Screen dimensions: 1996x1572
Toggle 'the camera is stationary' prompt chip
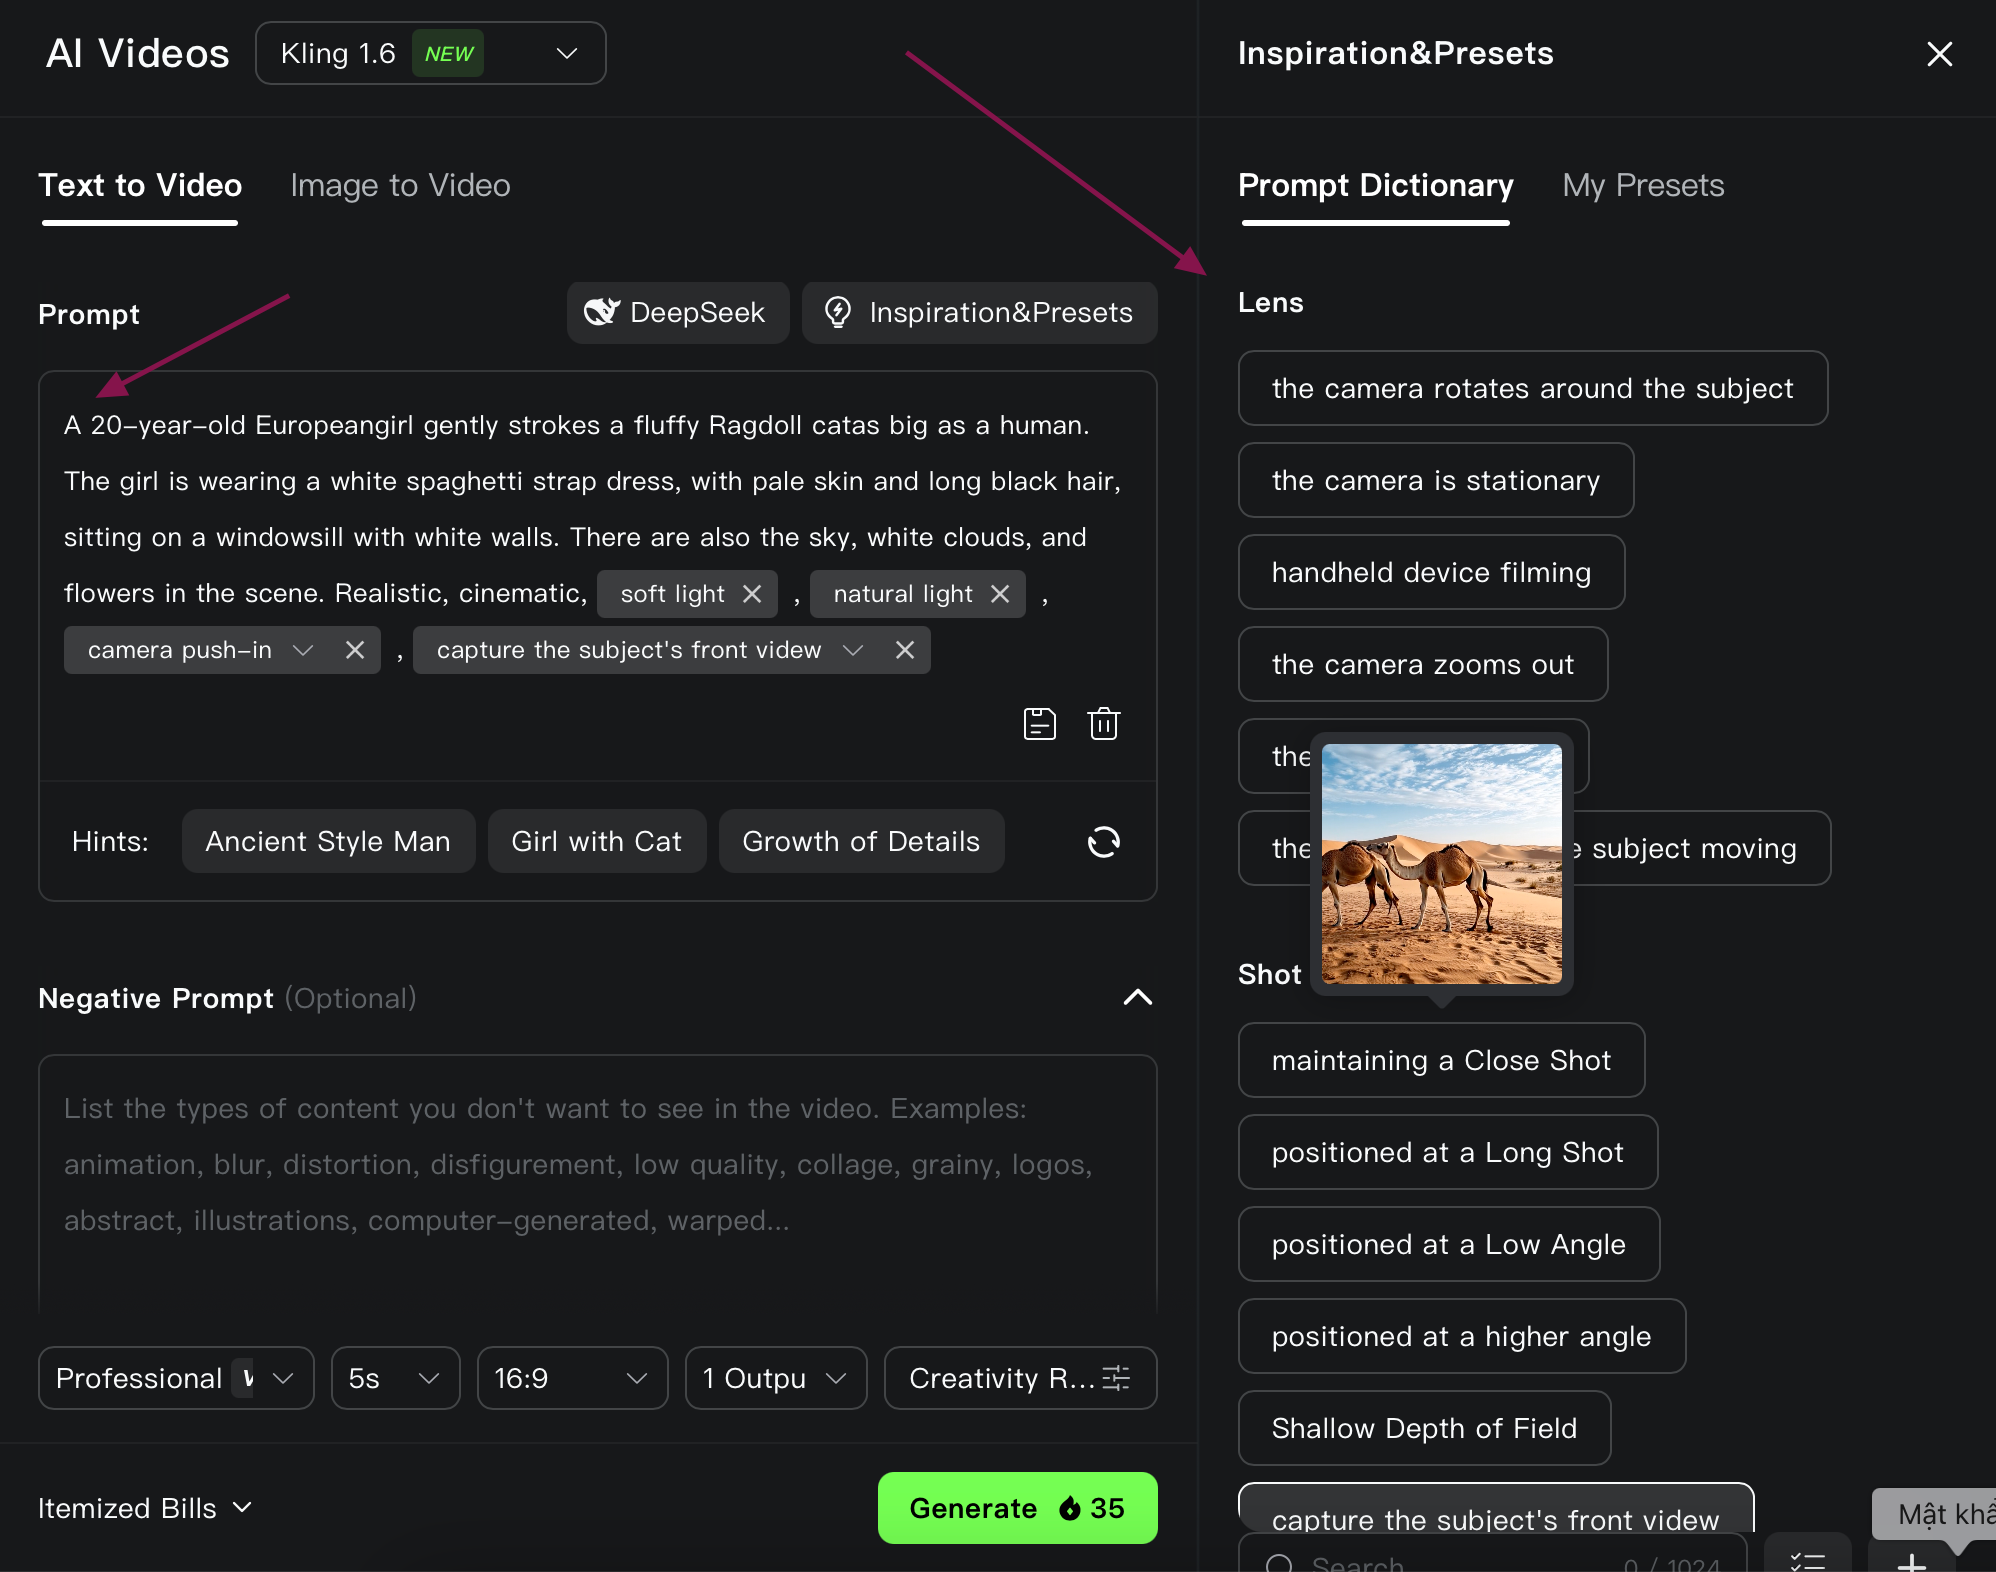pos(1435,480)
